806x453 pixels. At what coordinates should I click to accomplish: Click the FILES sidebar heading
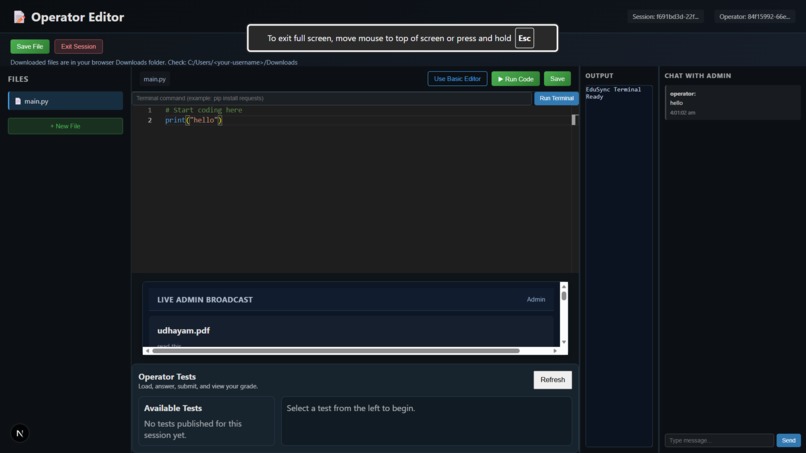(x=18, y=79)
